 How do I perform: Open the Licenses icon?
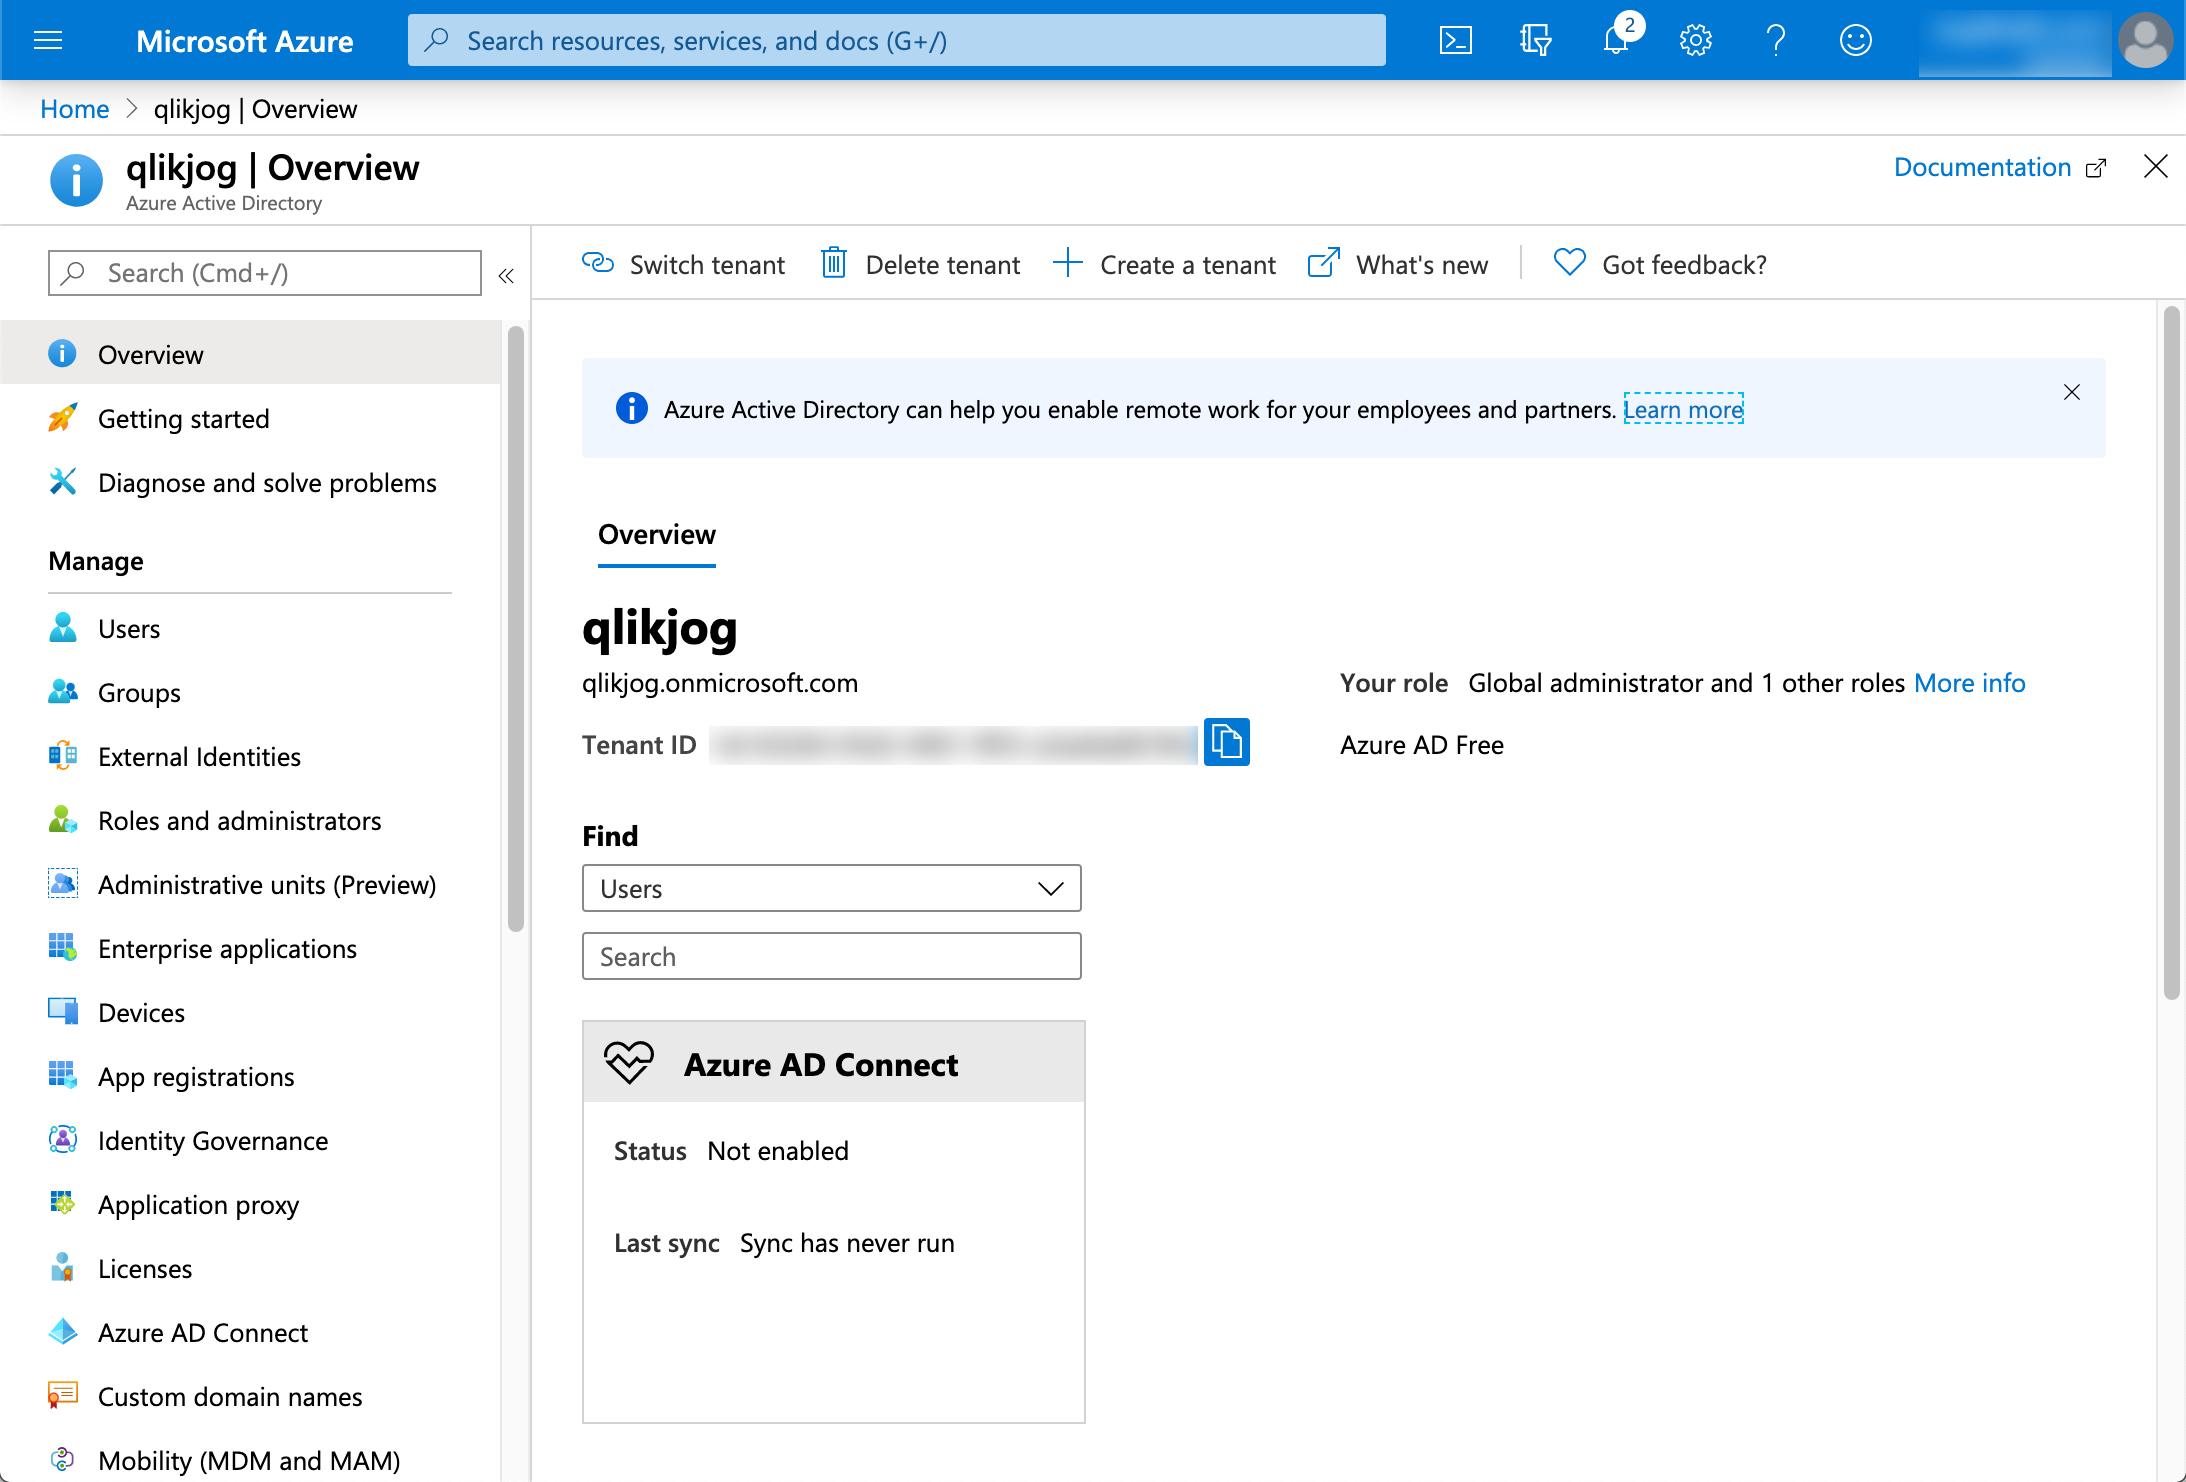click(63, 1268)
